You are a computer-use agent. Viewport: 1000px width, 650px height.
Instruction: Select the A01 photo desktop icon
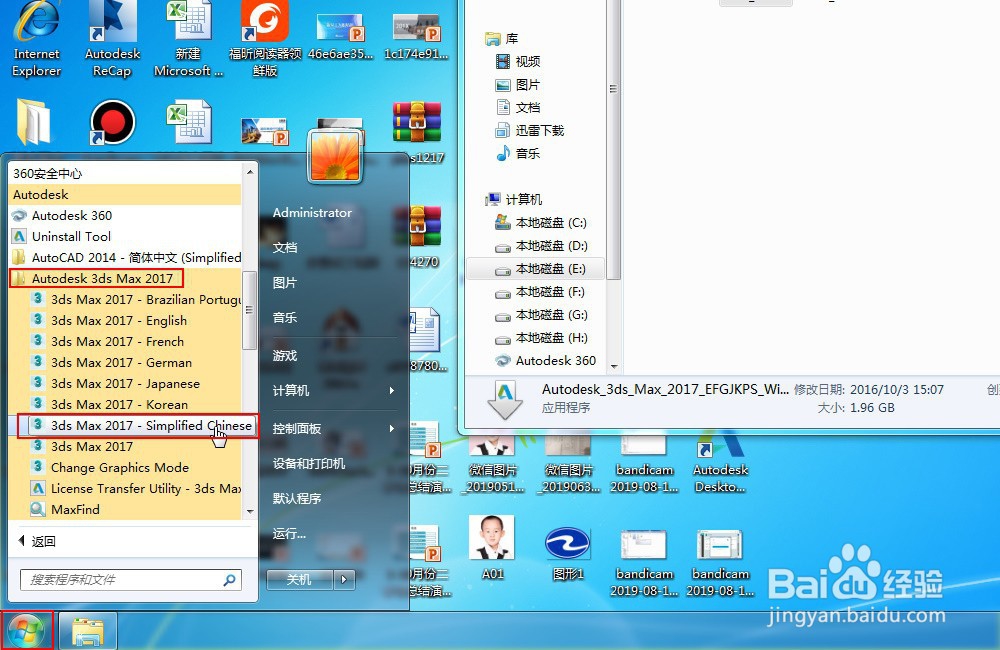492,547
